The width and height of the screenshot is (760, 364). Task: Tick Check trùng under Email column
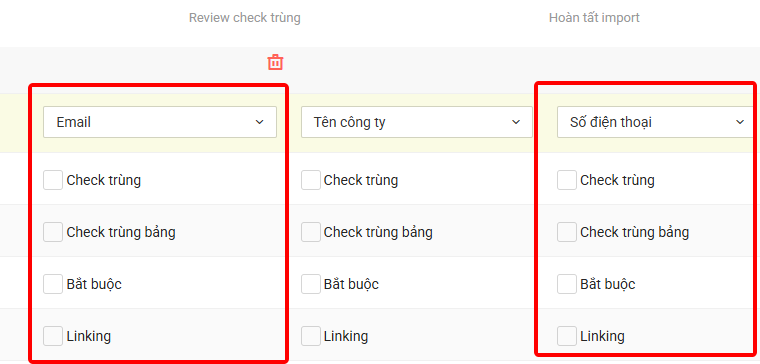click(53, 180)
